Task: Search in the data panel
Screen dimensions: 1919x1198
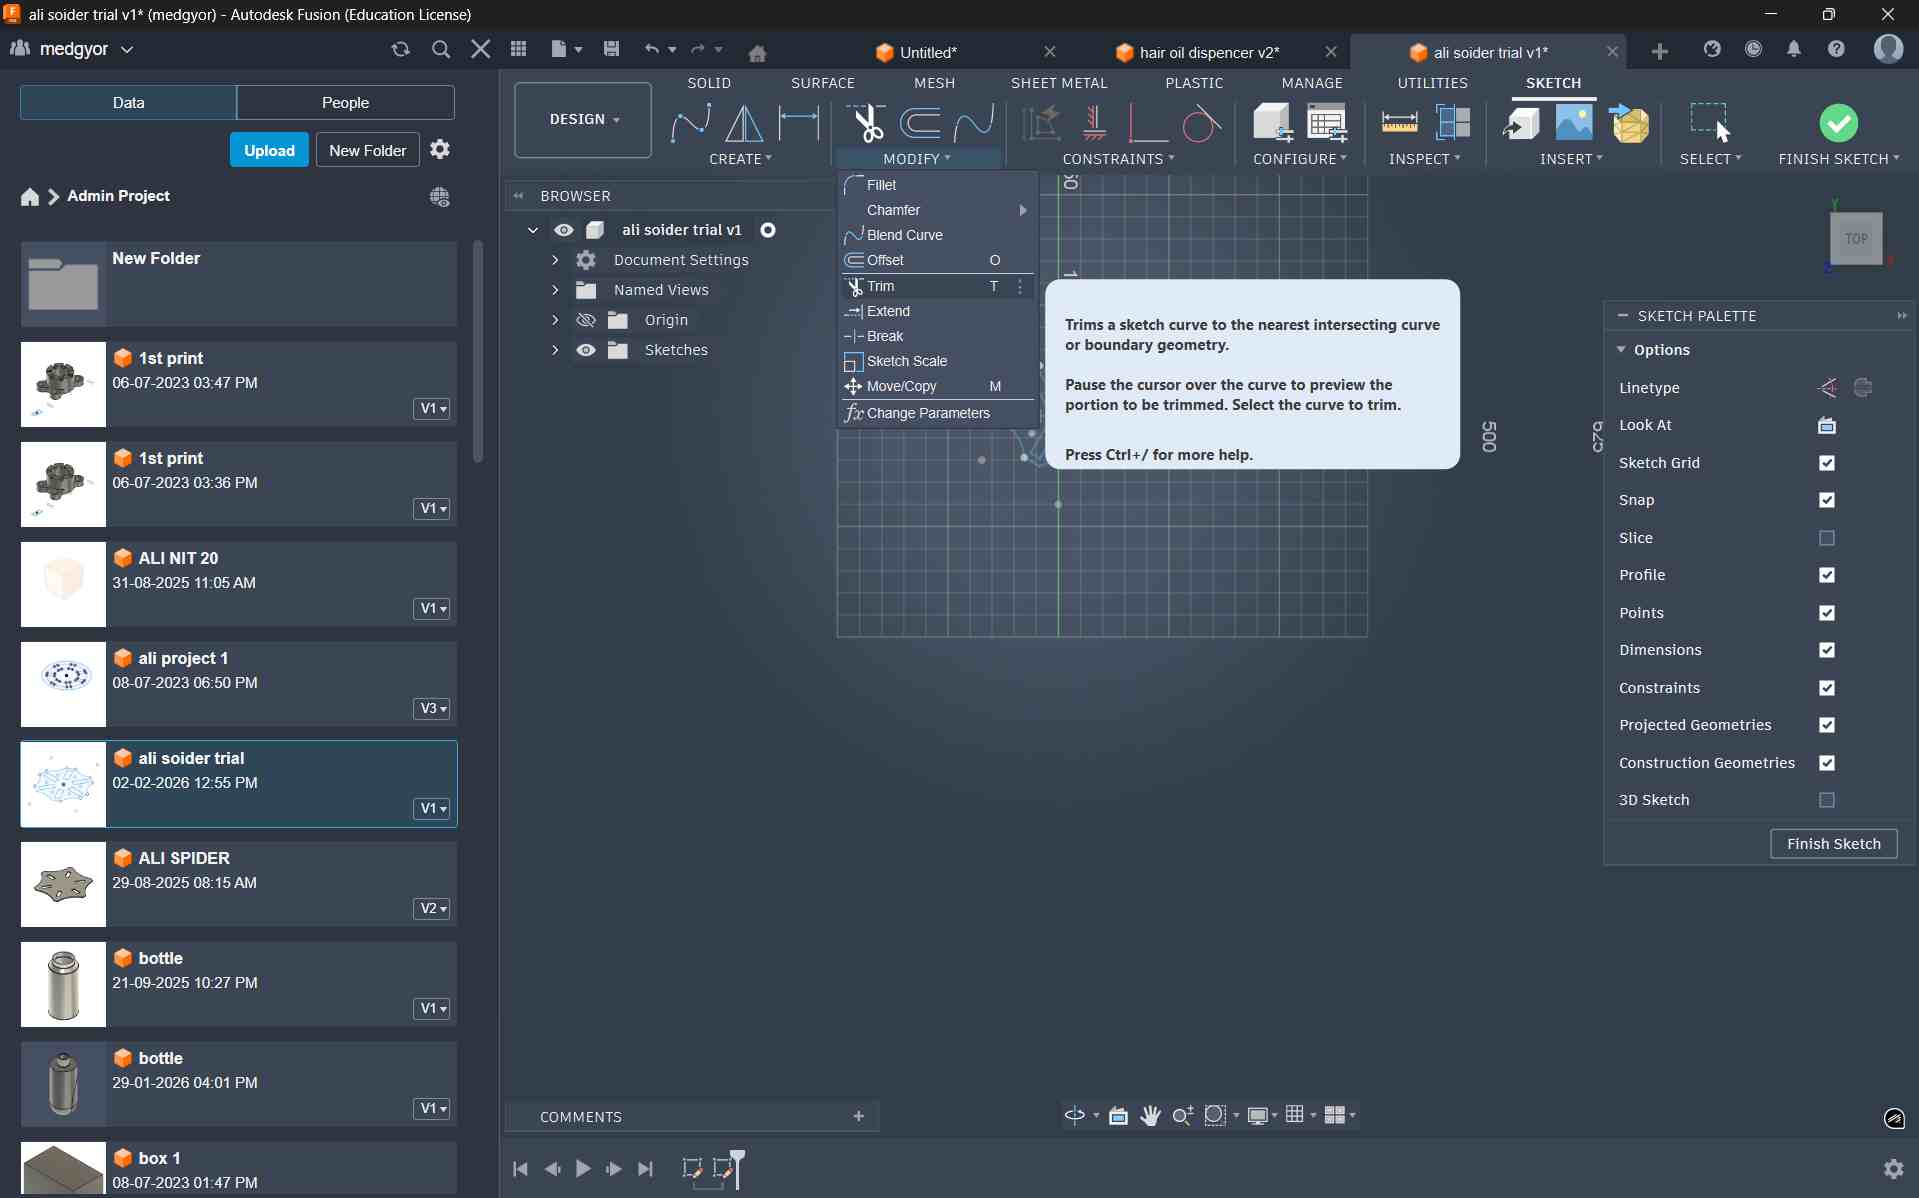Action: click(x=440, y=49)
